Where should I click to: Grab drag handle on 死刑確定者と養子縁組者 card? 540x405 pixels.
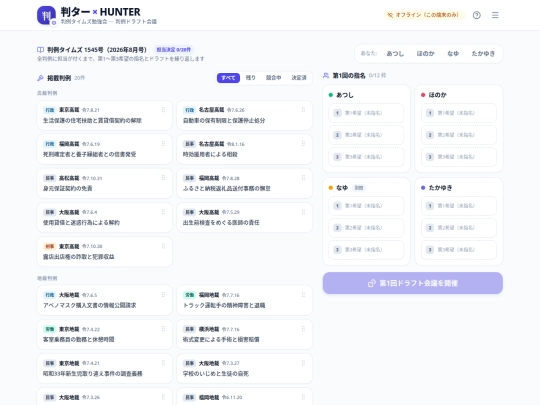coord(163,144)
